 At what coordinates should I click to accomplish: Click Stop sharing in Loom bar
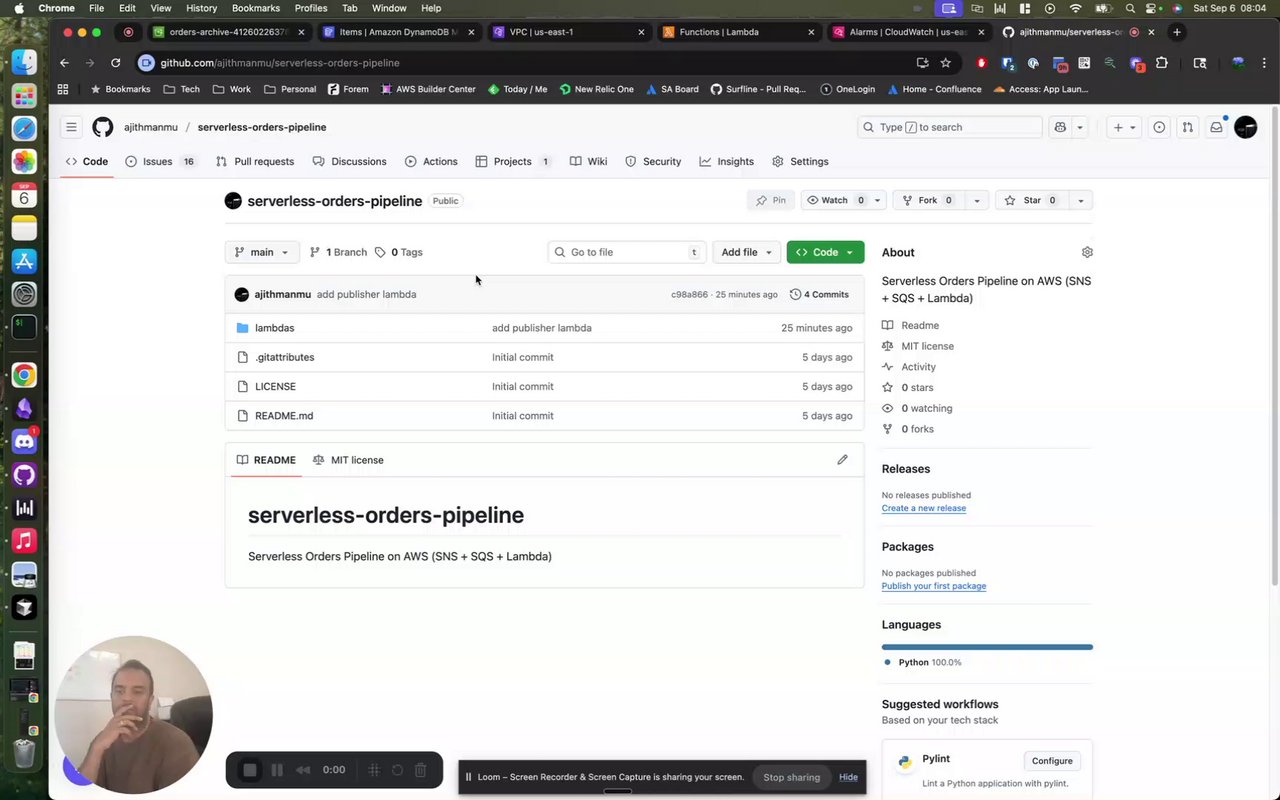[791, 777]
